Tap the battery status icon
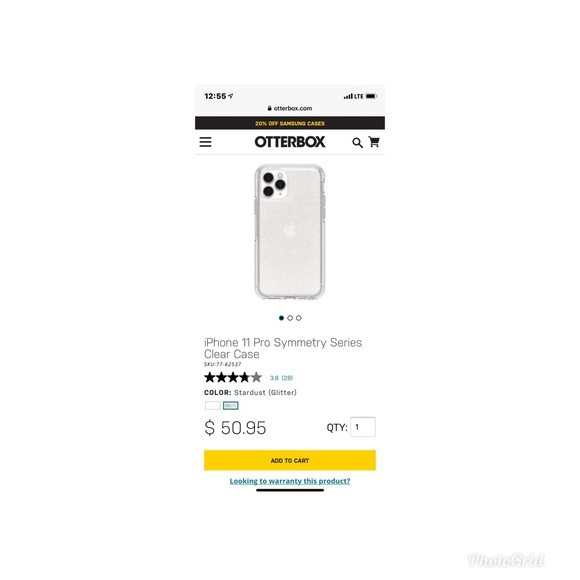Viewport: 580px width, 580px height. pos(371,96)
